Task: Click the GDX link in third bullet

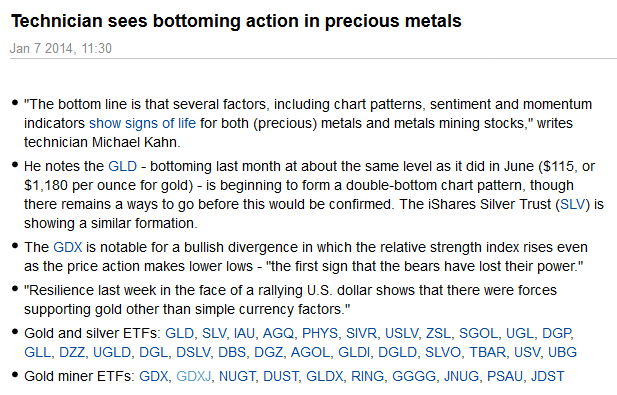Action: point(68,247)
